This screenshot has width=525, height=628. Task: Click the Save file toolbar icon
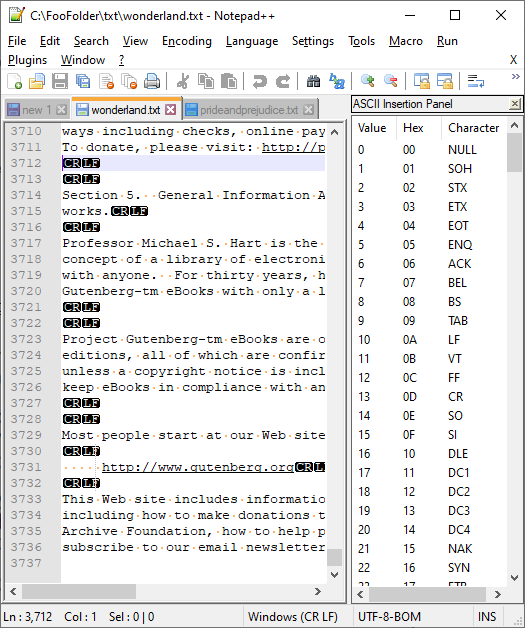(60, 81)
